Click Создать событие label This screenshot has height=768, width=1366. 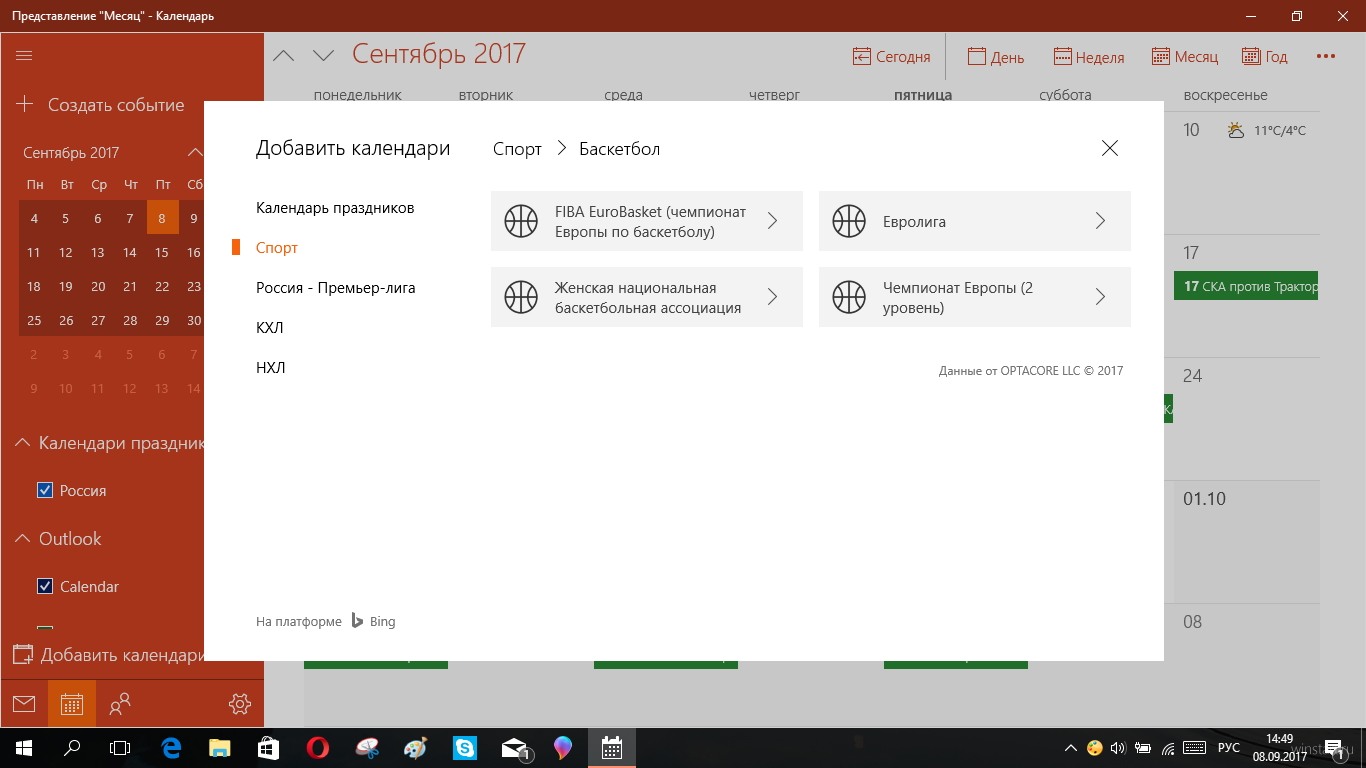click(x=116, y=105)
